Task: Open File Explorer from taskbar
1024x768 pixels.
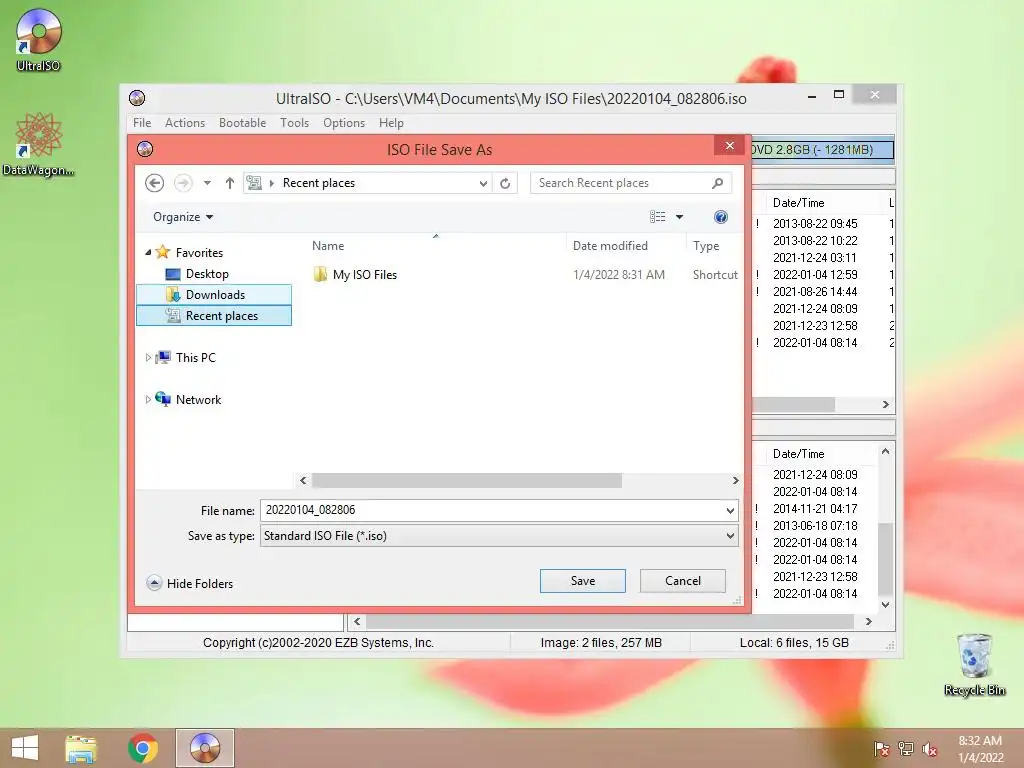Action: coord(81,748)
